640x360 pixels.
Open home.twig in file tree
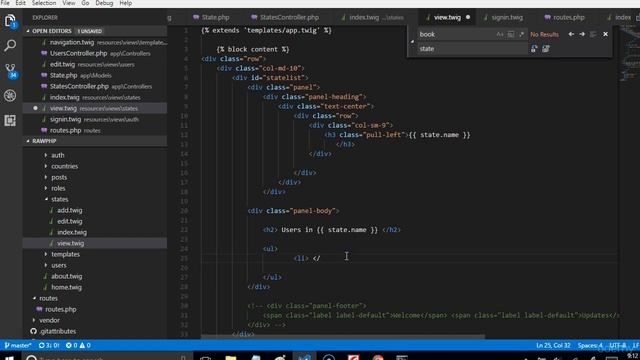[66, 287]
